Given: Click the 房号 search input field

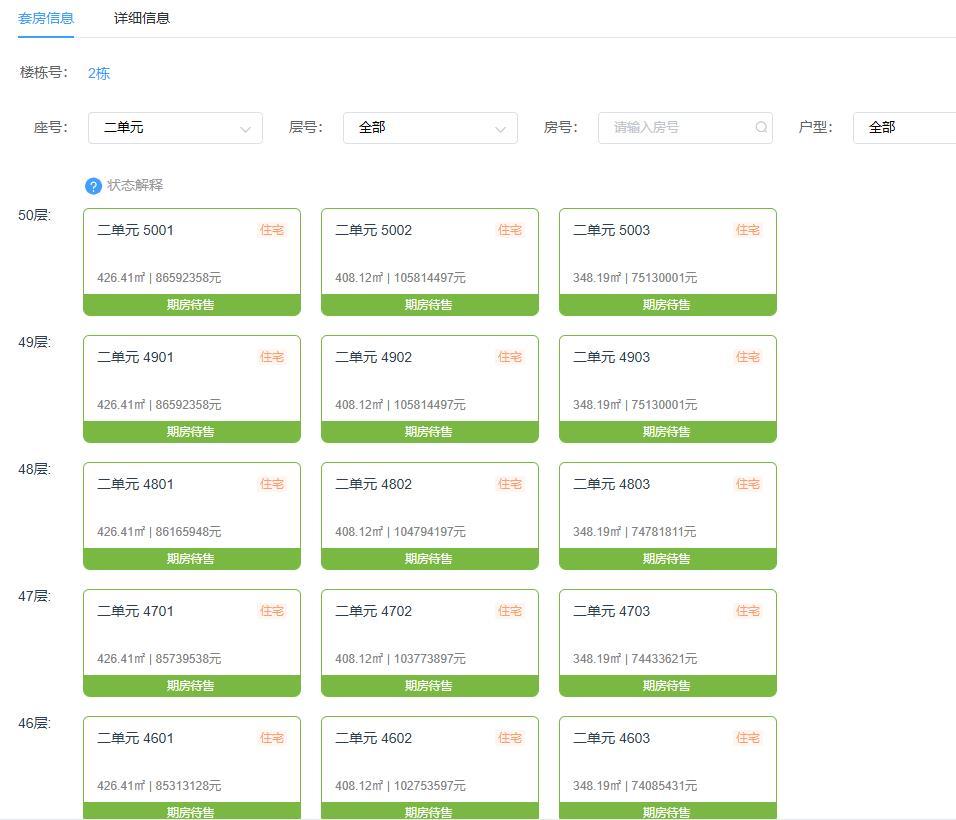Looking at the screenshot, I should 685,127.
